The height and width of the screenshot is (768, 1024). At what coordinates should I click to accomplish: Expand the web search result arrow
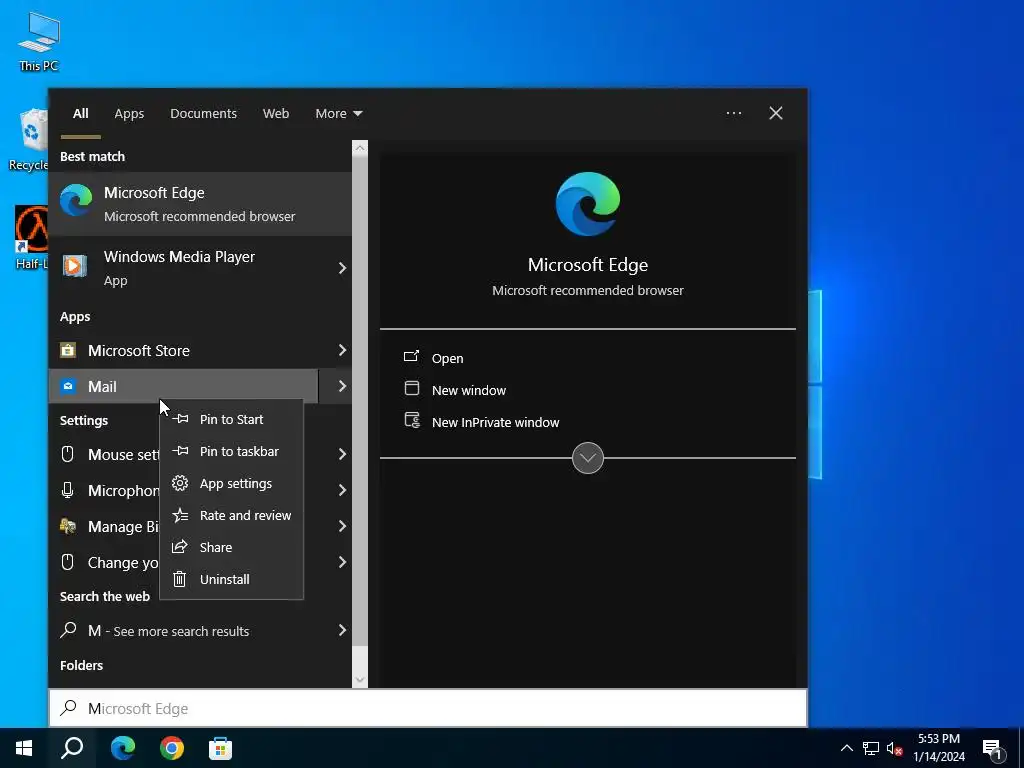(342, 631)
